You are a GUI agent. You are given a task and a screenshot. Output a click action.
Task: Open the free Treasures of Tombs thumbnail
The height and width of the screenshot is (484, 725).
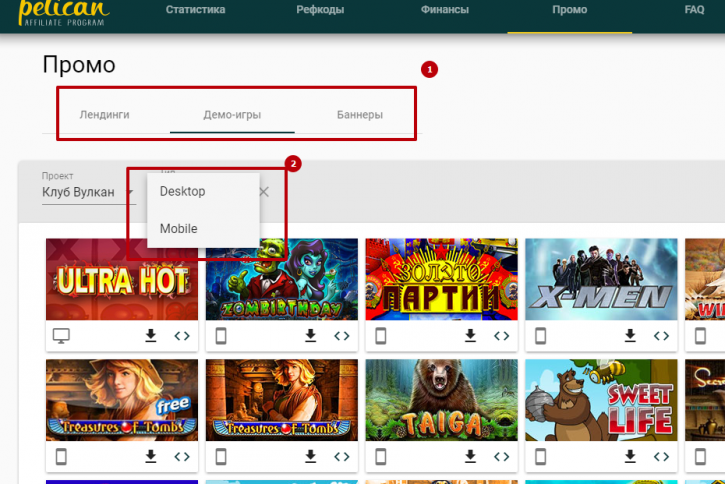(x=122, y=400)
